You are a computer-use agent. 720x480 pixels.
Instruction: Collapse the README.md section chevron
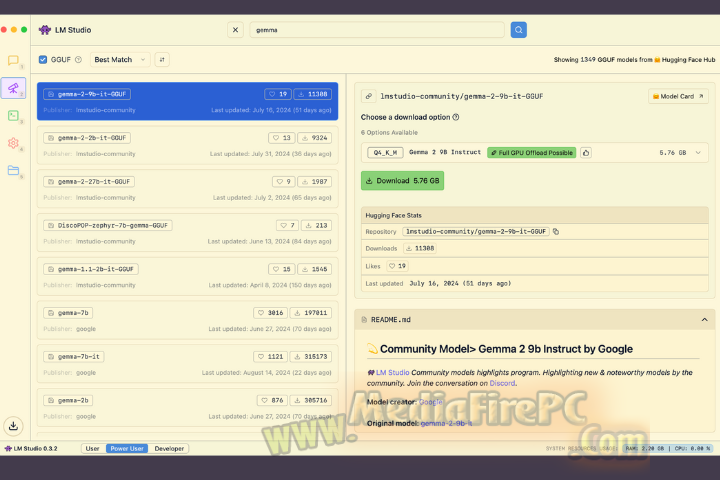(x=704, y=319)
